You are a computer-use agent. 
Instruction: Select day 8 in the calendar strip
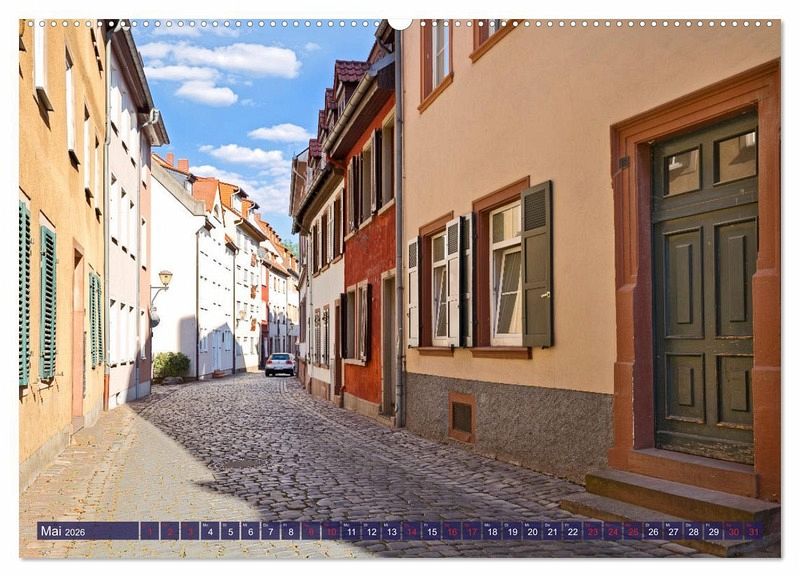tap(291, 531)
